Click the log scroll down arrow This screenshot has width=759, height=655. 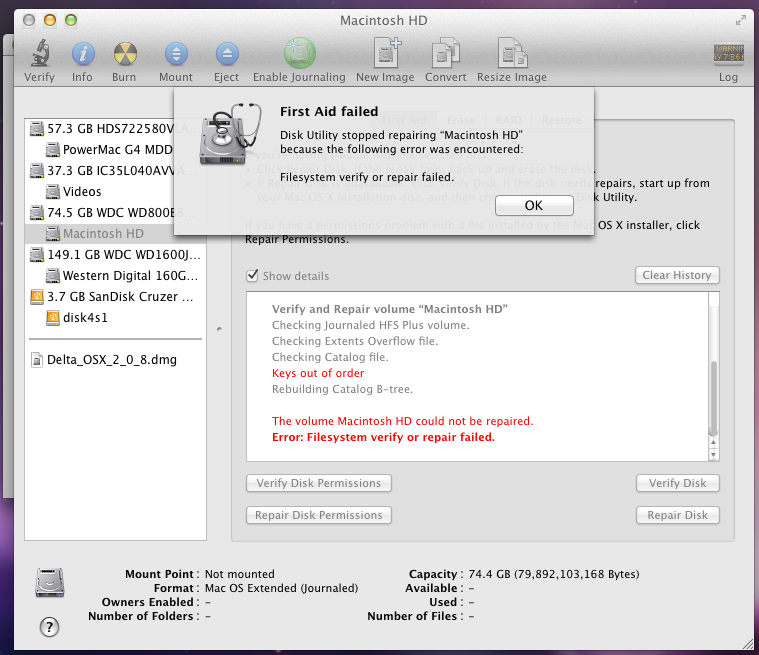pyautogui.click(x=713, y=455)
